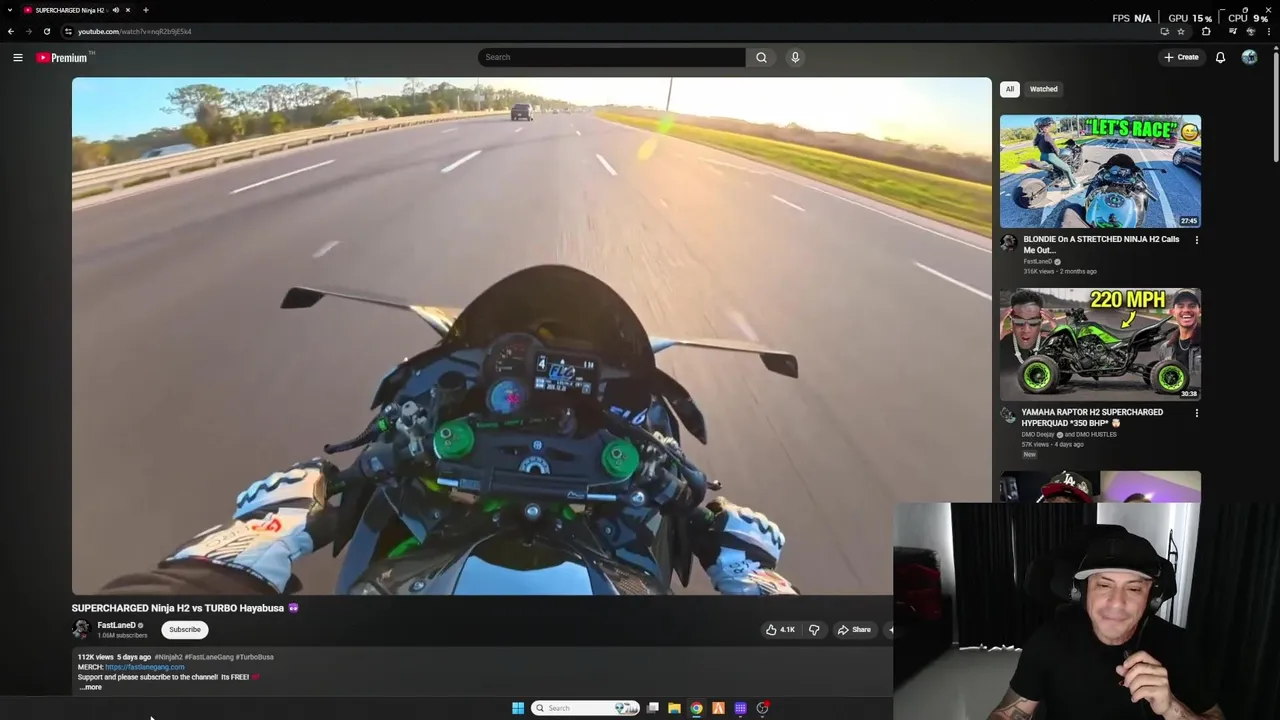Open the Windows Start menu
Viewport: 1280px width, 720px height.
518,708
